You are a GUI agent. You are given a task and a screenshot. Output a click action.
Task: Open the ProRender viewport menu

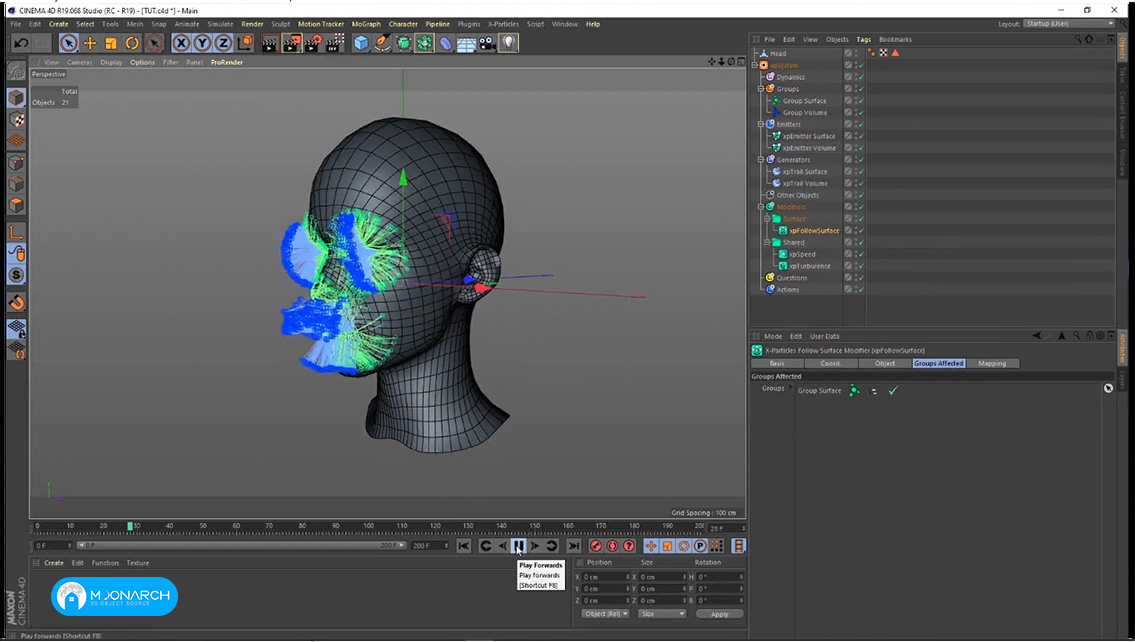pyautogui.click(x=227, y=62)
